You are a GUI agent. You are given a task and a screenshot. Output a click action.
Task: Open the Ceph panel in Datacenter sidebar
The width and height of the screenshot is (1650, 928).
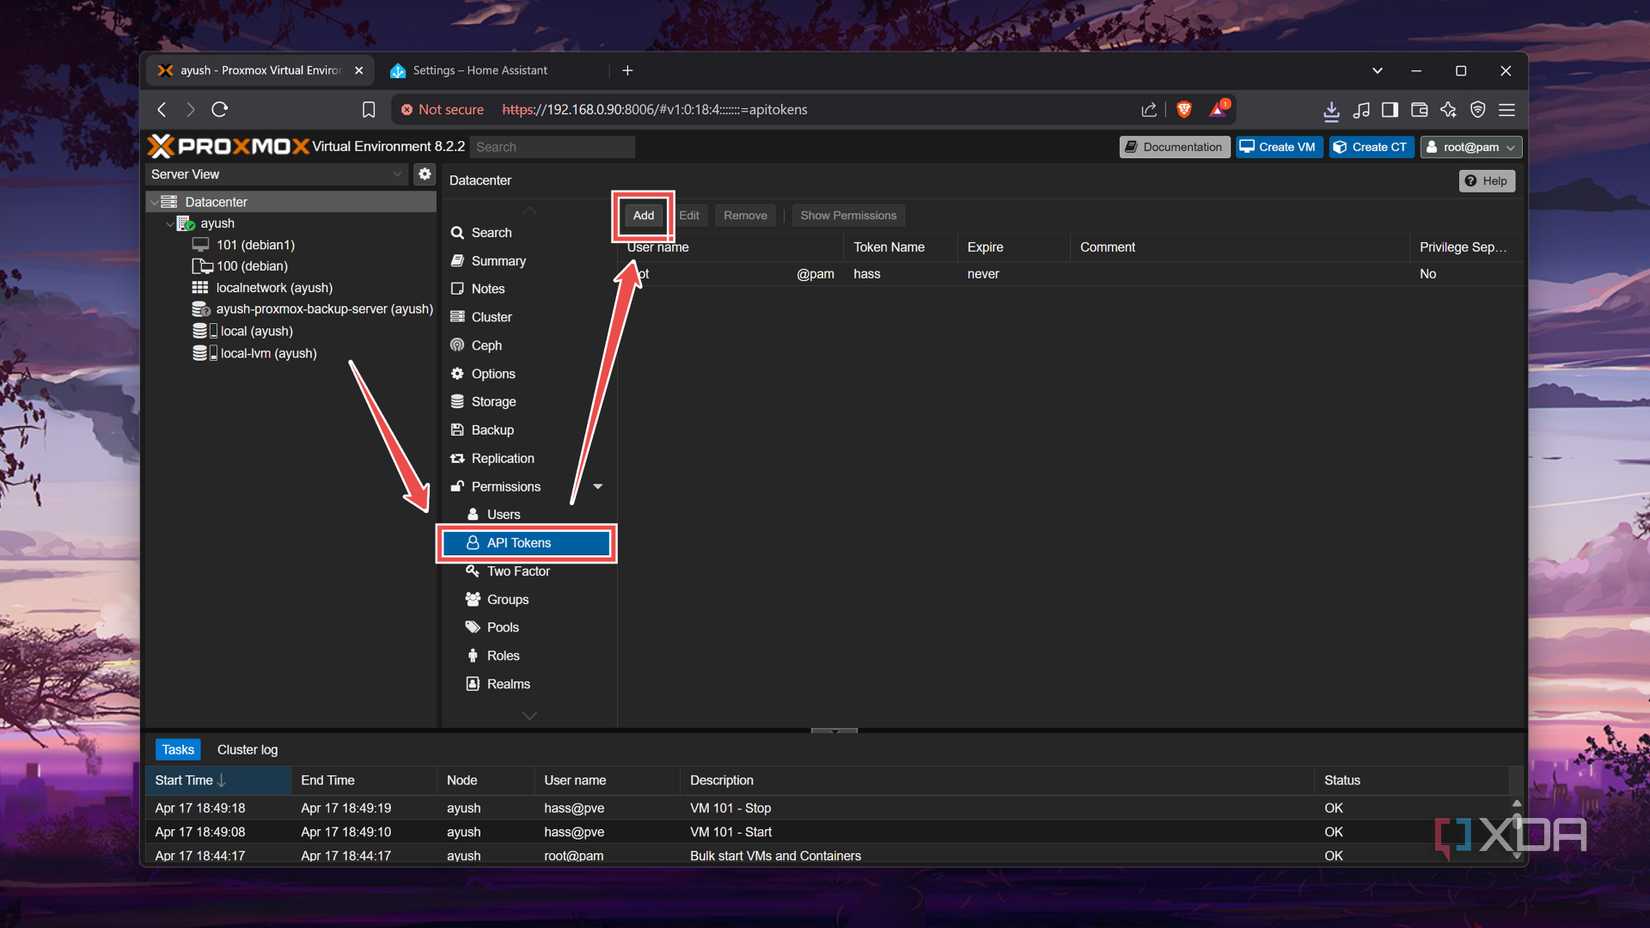[x=485, y=345]
